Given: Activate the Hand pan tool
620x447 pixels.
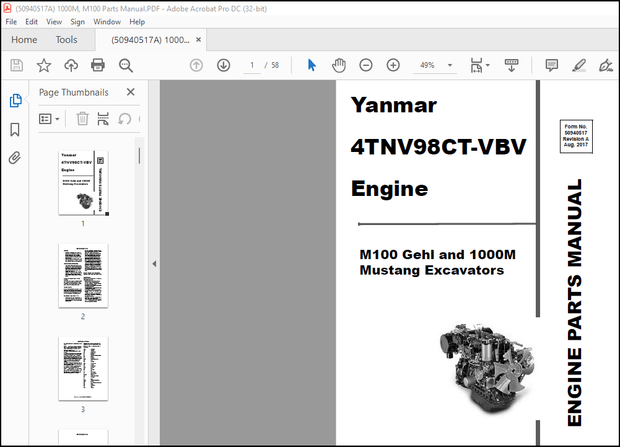Looking at the screenshot, I should pyautogui.click(x=338, y=65).
